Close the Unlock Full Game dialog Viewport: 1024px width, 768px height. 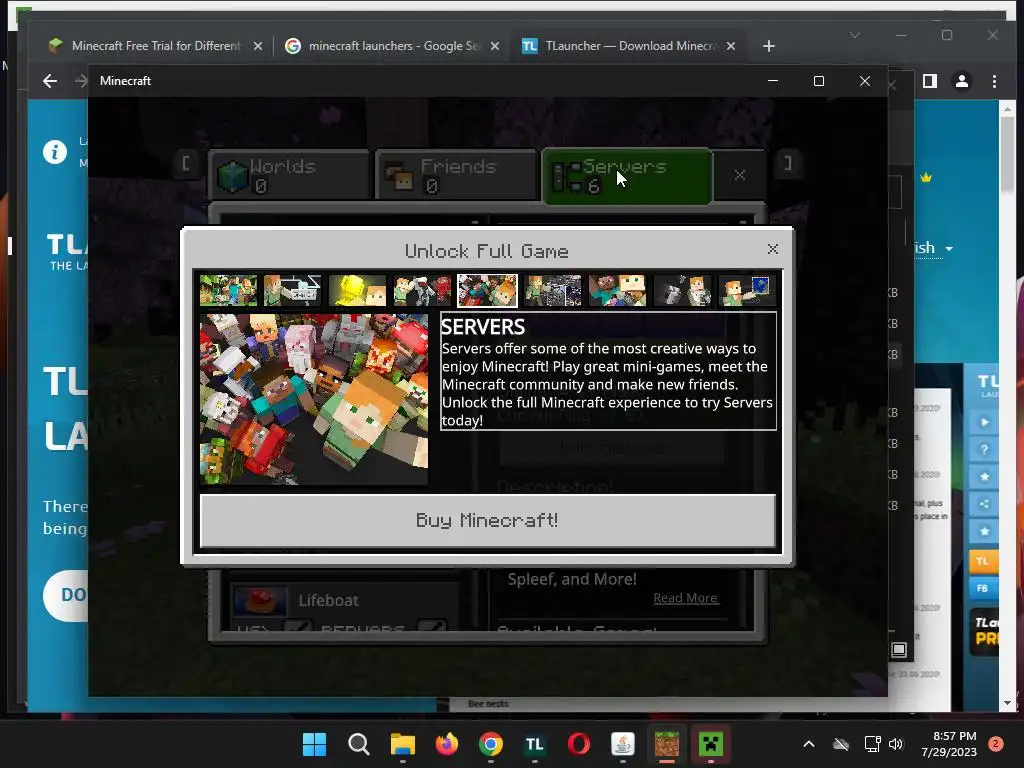[773, 249]
